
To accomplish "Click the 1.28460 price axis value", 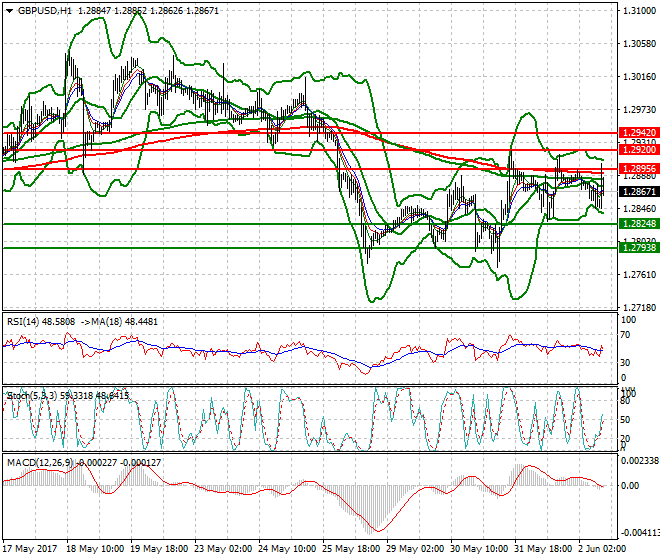I will [639, 208].
